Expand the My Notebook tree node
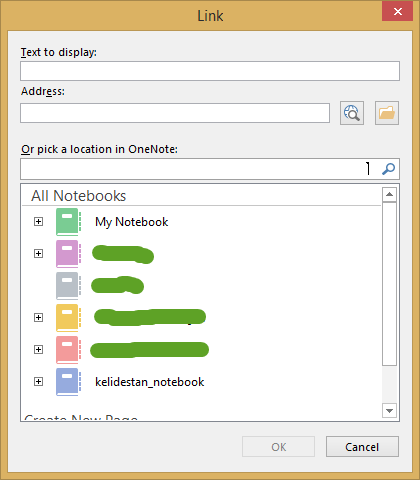This screenshot has height=480, width=420. 39,222
